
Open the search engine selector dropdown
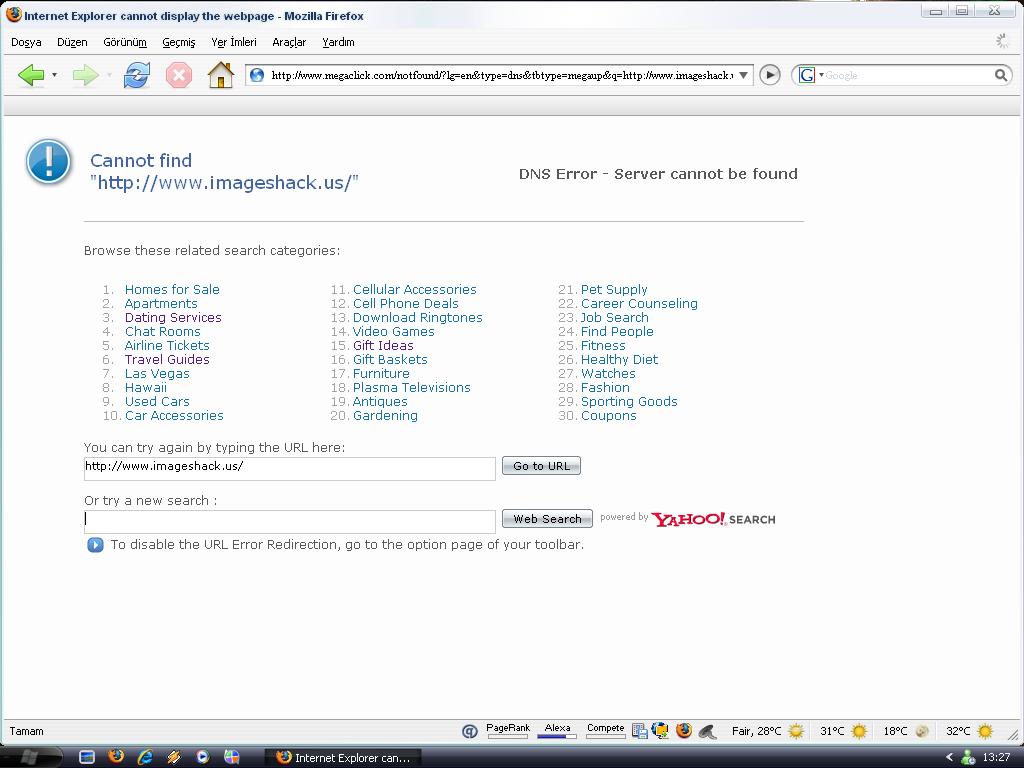point(822,75)
